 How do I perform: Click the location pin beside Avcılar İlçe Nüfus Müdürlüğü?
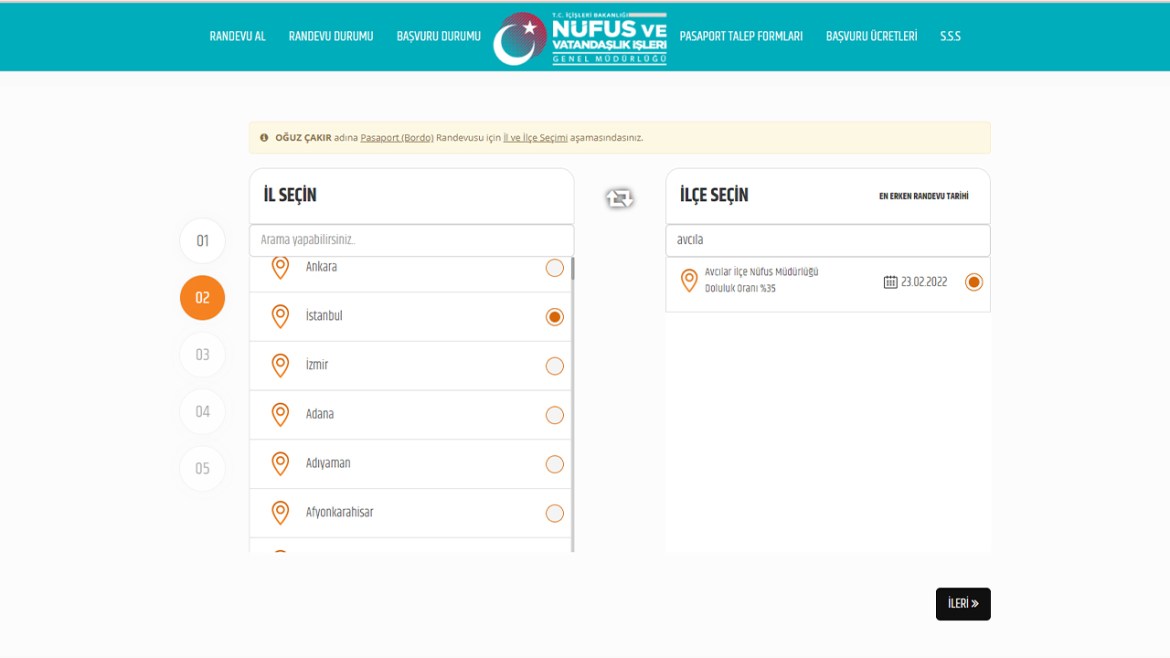coord(689,281)
